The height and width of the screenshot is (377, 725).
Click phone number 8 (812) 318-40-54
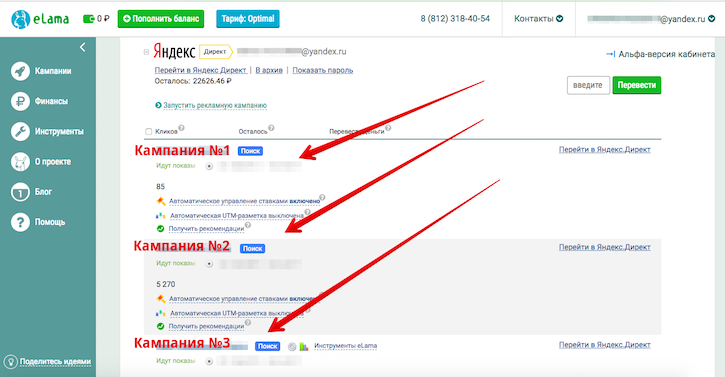coord(455,19)
